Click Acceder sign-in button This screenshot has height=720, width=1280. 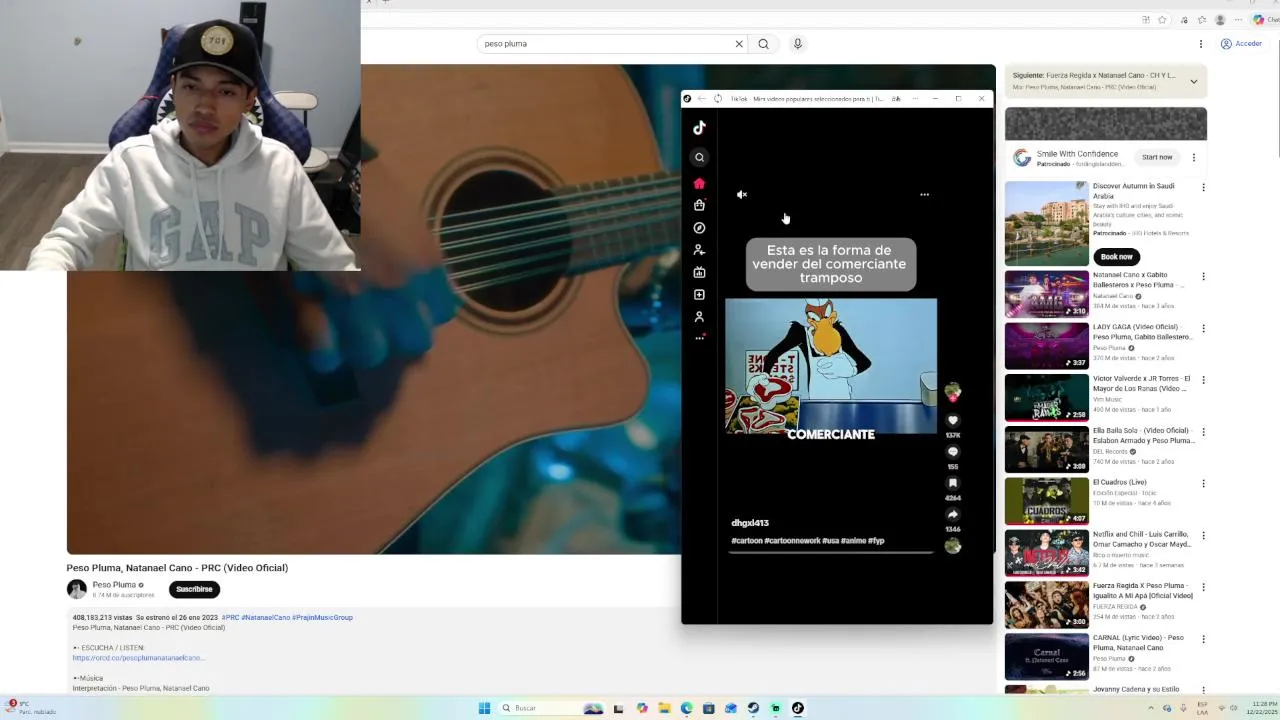coord(1241,44)
